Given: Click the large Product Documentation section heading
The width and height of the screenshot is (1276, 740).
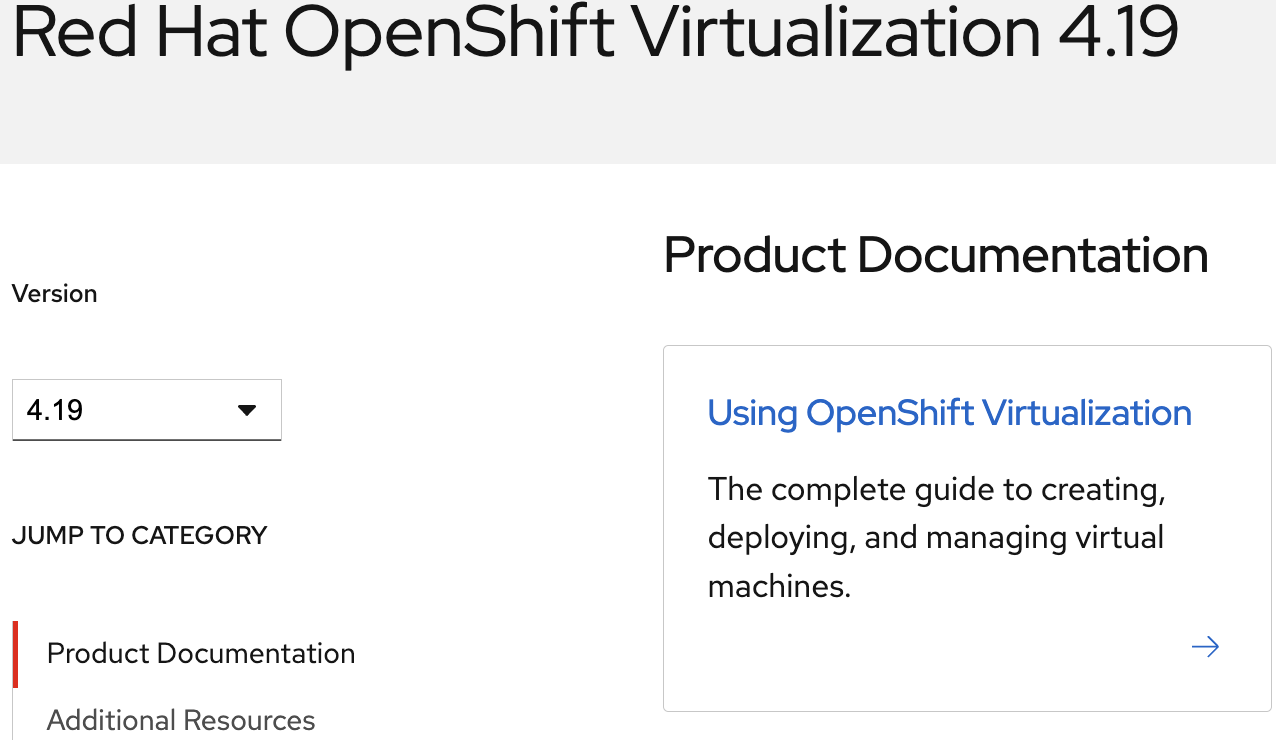Looking at the screenshot, I should [x=935, y=255].
